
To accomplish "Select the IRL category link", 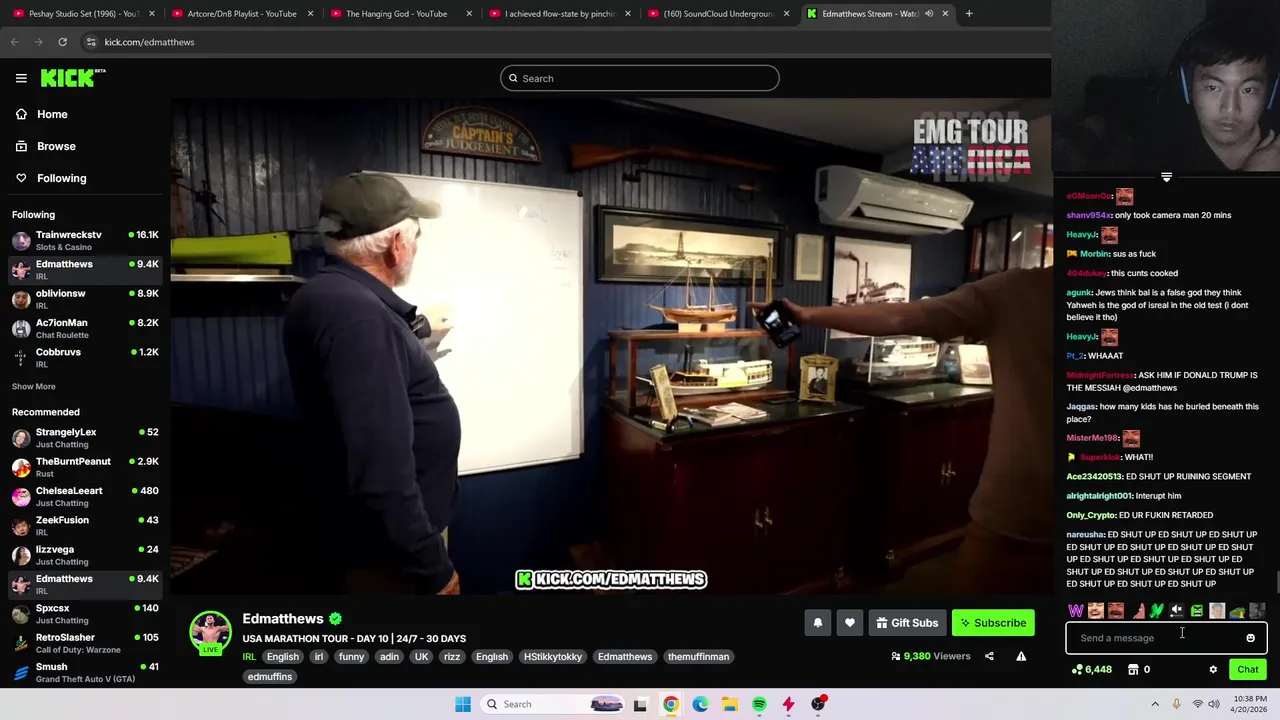I will click(249, 657).
